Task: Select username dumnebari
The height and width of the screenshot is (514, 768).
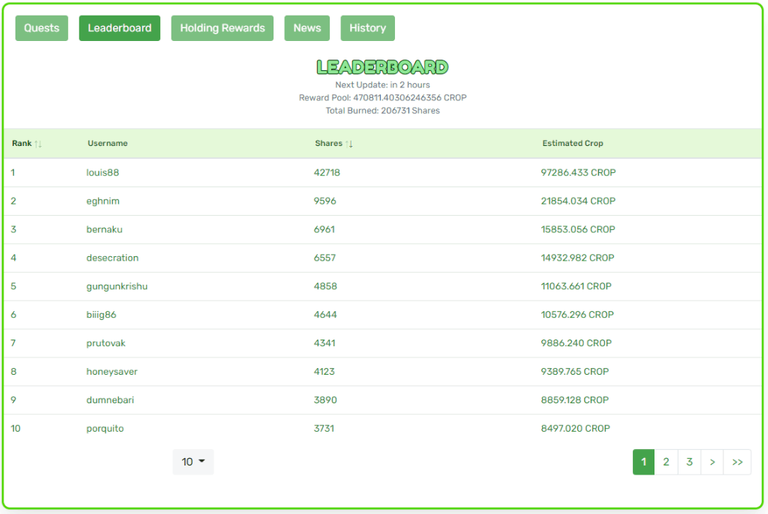Action: [110, 400]
